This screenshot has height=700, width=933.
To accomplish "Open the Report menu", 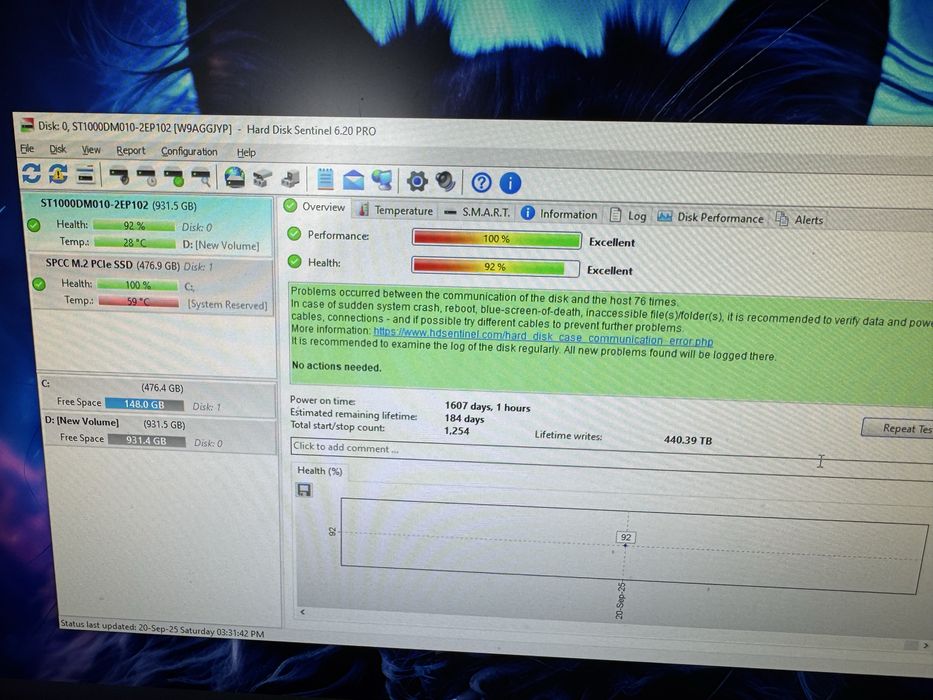I will point(130,151).
